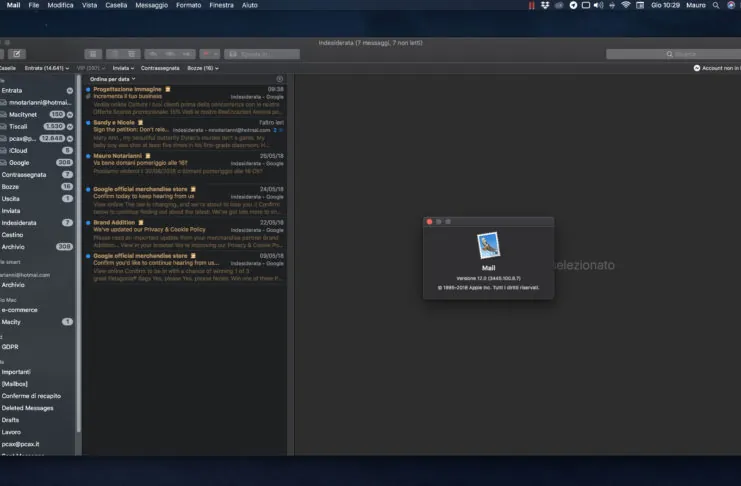
Task: Click the Mail app icon in About window
Action: click(x=488, y=246)
